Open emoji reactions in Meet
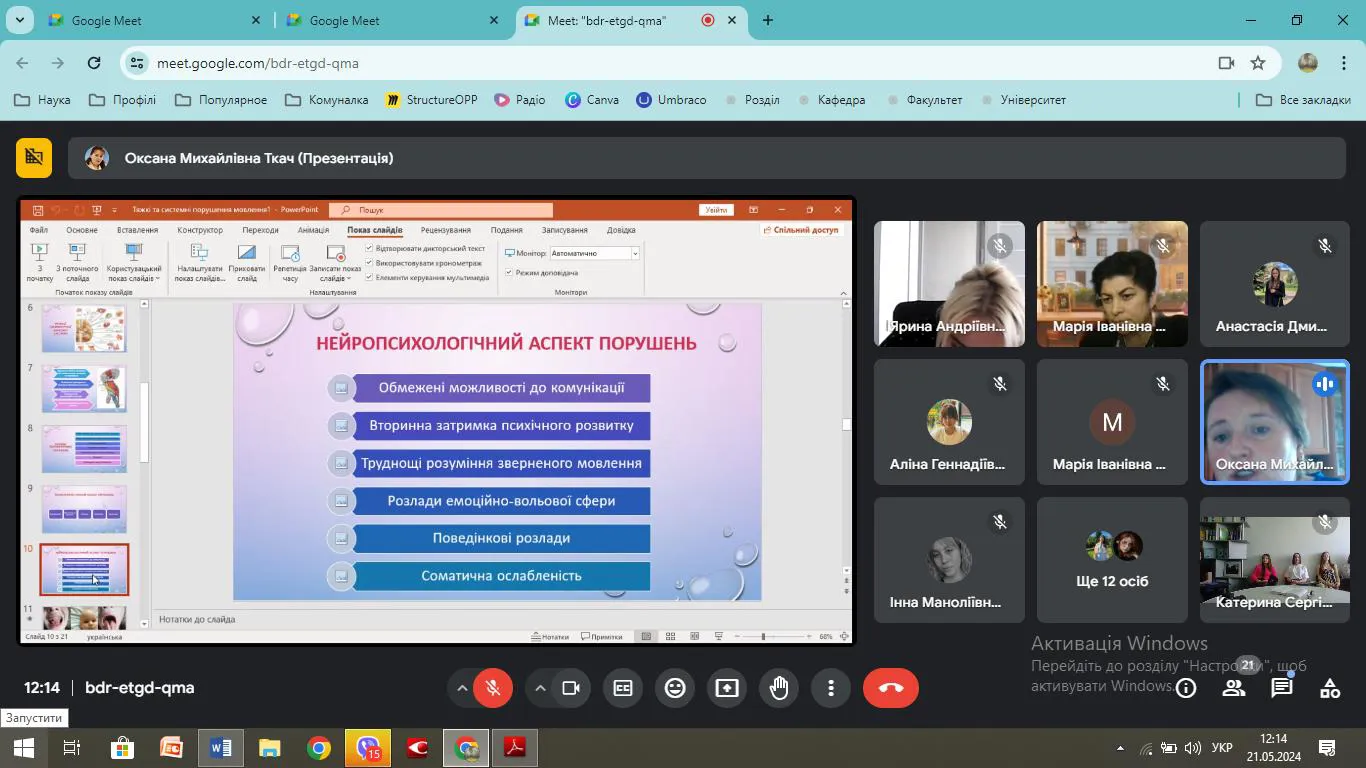The image size is (1366, 768). pyautogui.click(x=675, y=688)
